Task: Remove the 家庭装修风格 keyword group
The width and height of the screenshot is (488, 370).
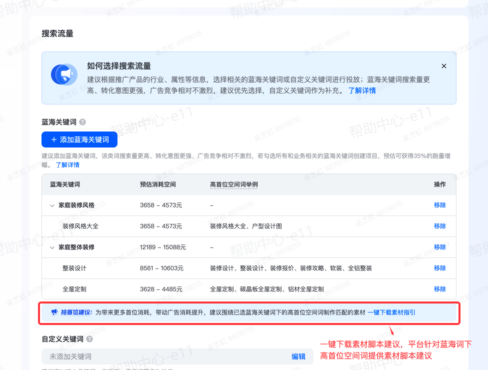Action: [440, 205]
